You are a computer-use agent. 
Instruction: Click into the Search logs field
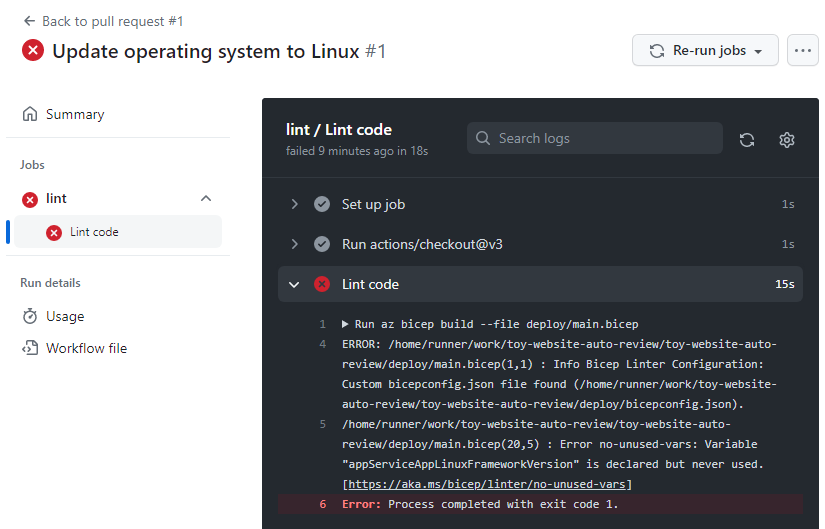(595, 138)
